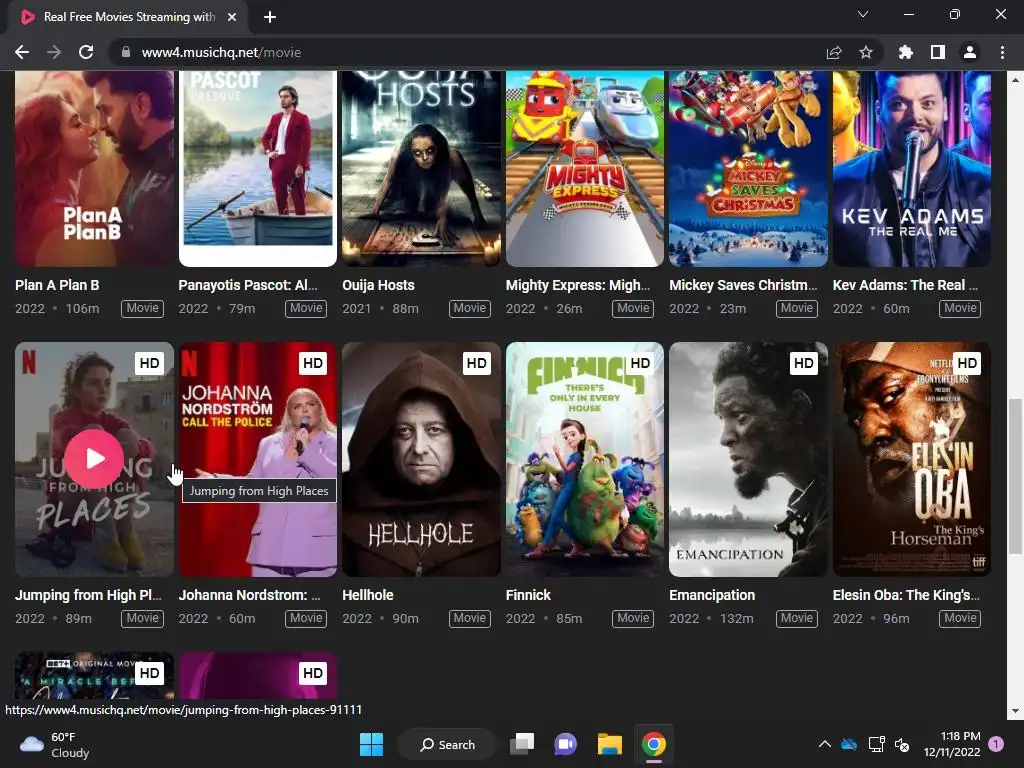Click the Emancipation title link
The width and height of the screenshot is (1024, 768).
(x=712, y=595)
